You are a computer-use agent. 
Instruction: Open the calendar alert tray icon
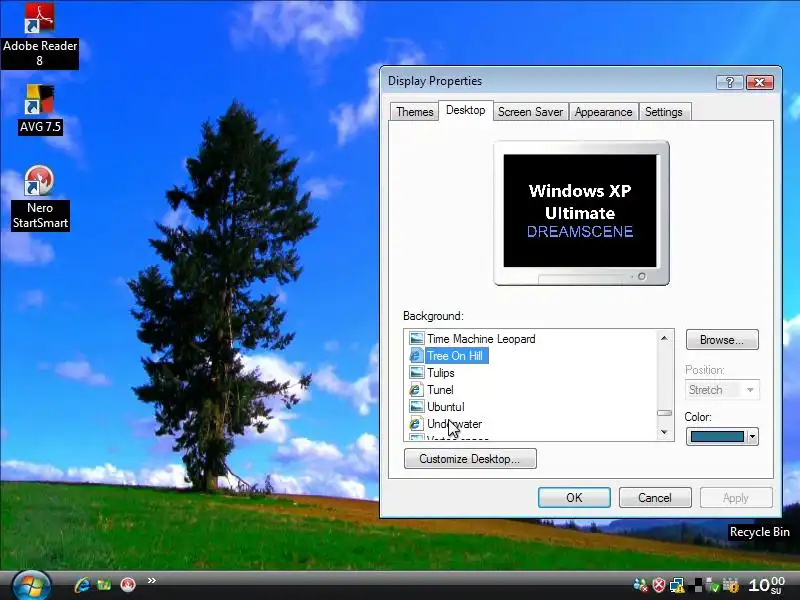click(731, 586)
